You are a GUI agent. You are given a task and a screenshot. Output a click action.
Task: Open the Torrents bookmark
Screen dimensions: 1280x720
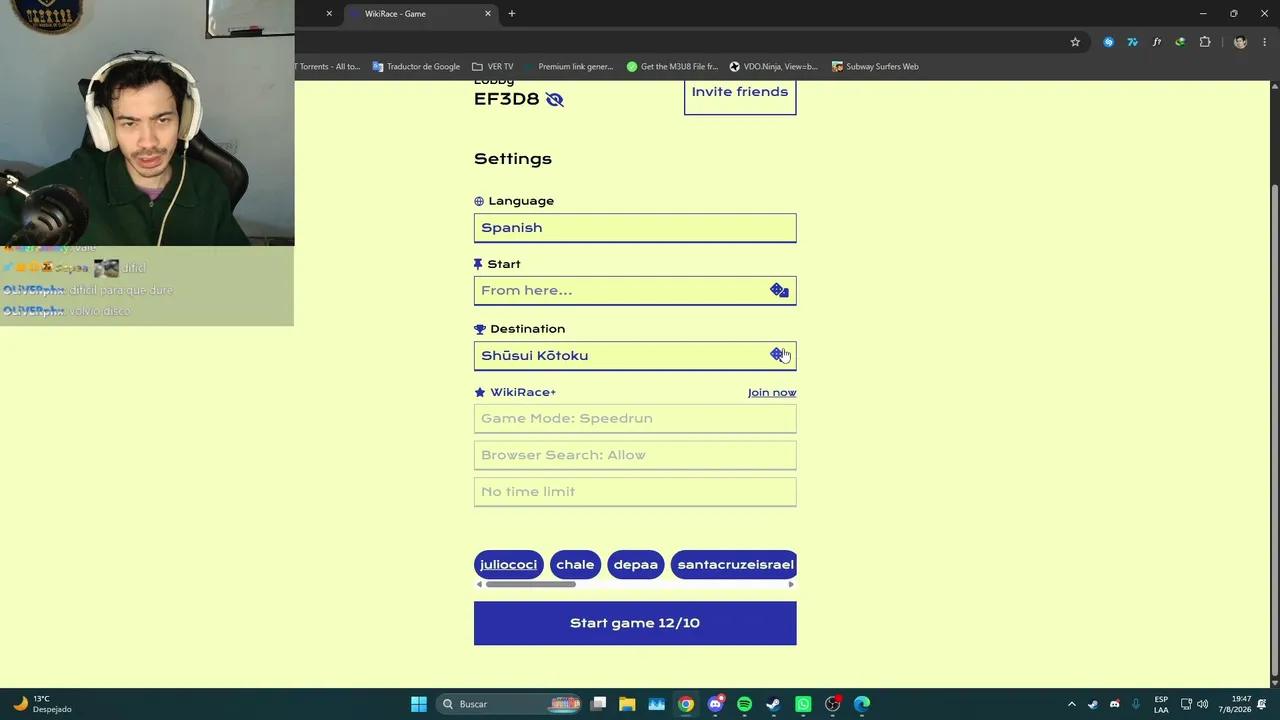(x=328, y=67)
